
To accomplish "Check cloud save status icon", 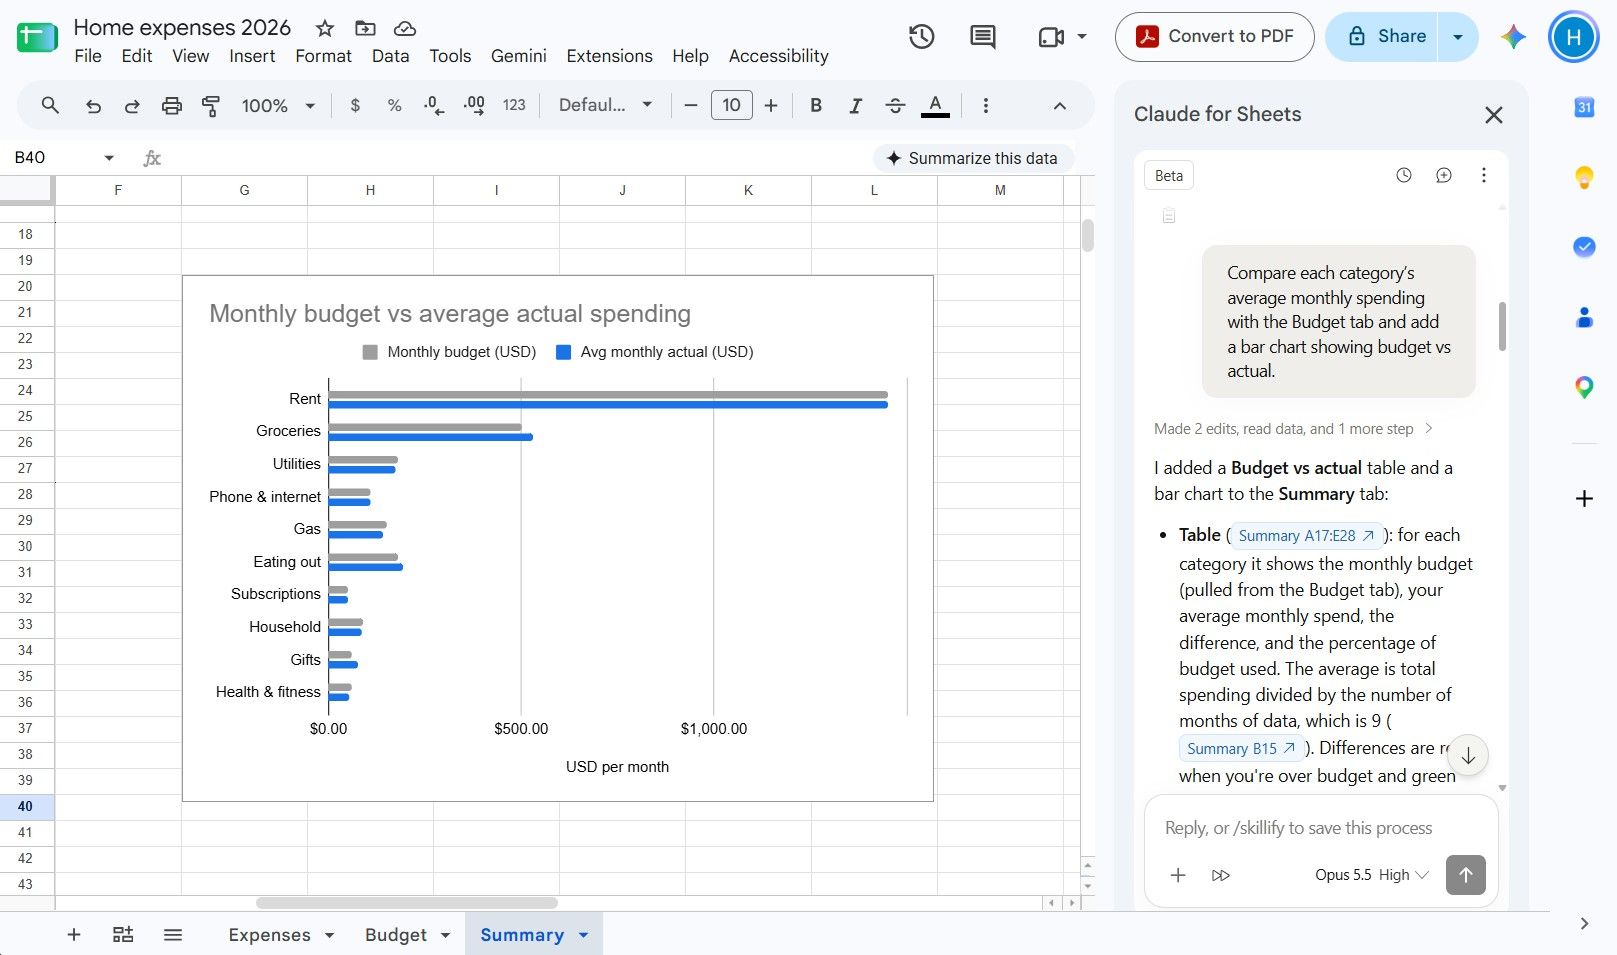I will tap(405, 28).
